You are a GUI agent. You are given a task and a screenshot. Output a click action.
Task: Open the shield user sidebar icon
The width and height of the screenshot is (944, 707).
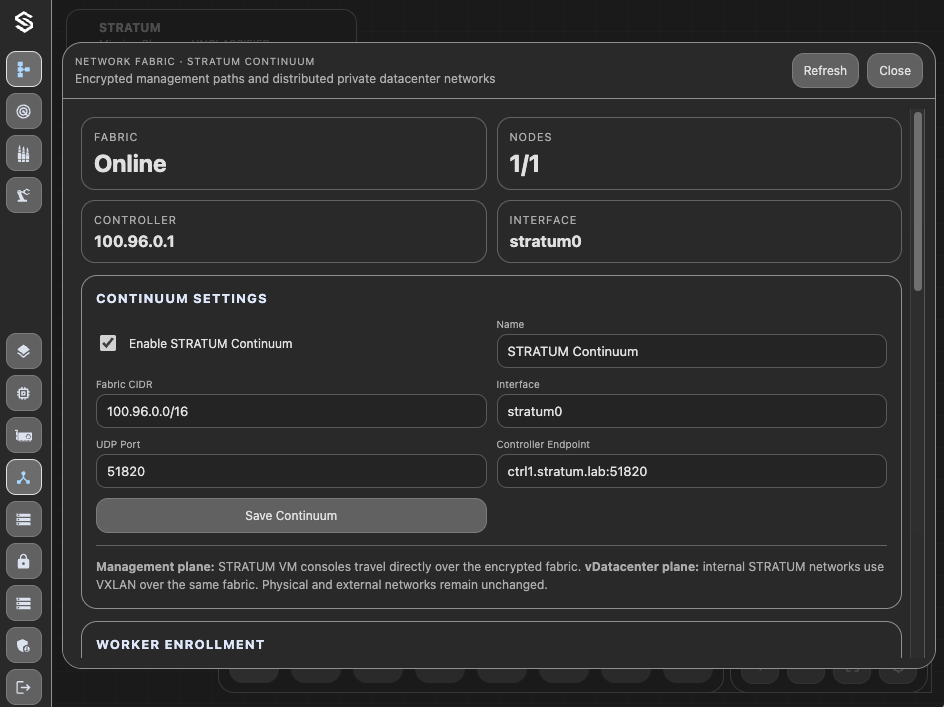[x=23, y=646]
